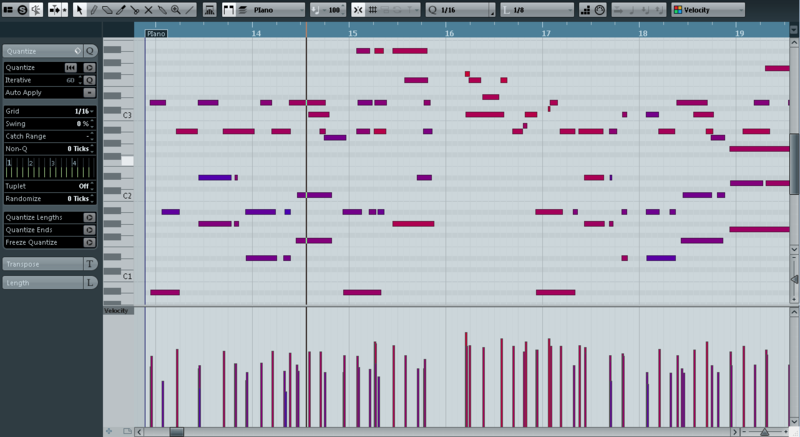This screenshot has height=437, width=800.
Task: Select the Line tool
Action: 189,10
